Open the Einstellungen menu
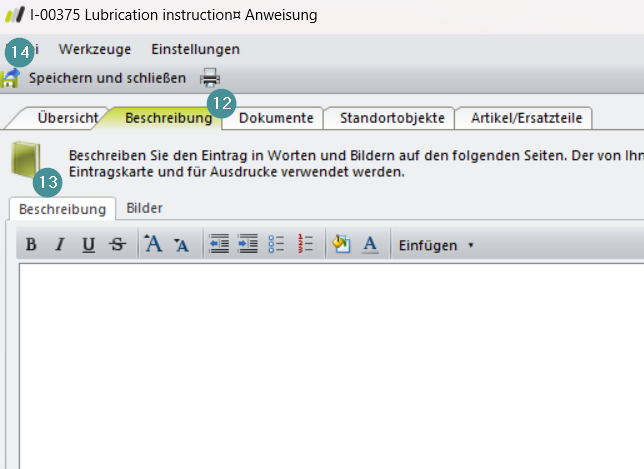Viewport: 644px width, 469px height. (x=196, y=49)
